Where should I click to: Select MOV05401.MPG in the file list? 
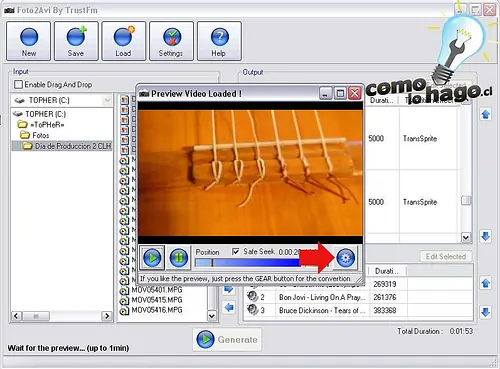coord(157,290)
